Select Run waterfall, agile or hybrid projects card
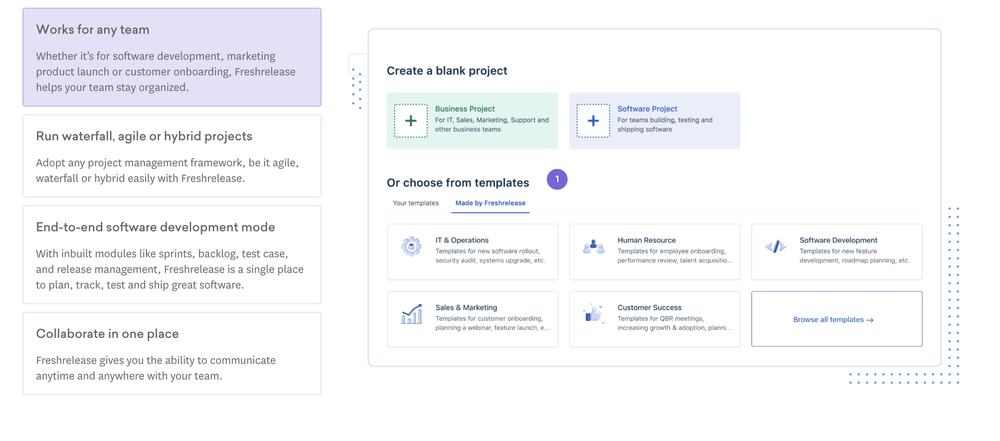 pos(172,156)
